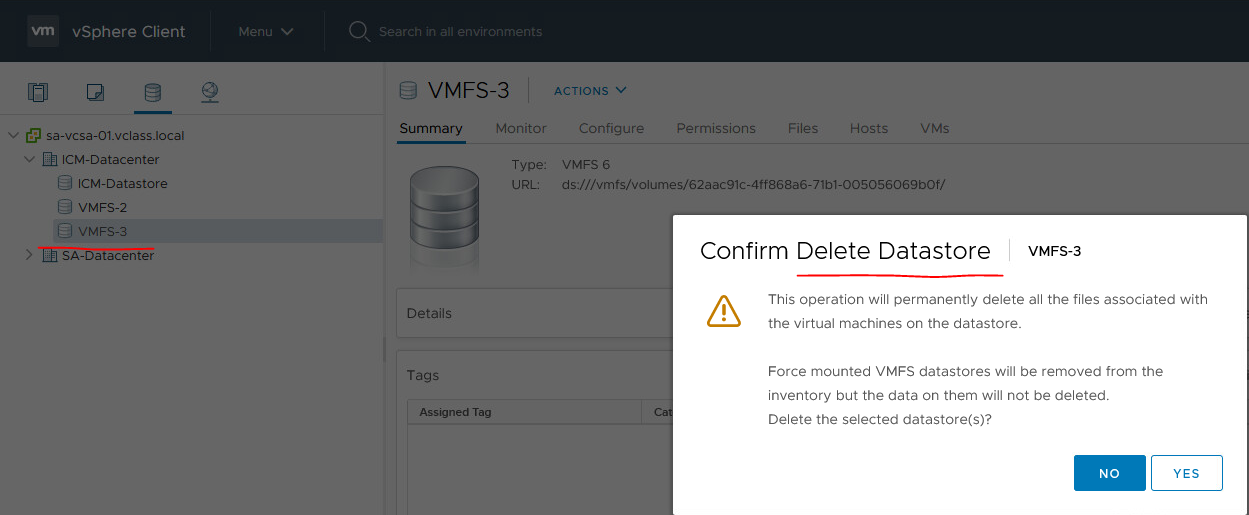Open the Networking inventory view icon

click(209, 92)
